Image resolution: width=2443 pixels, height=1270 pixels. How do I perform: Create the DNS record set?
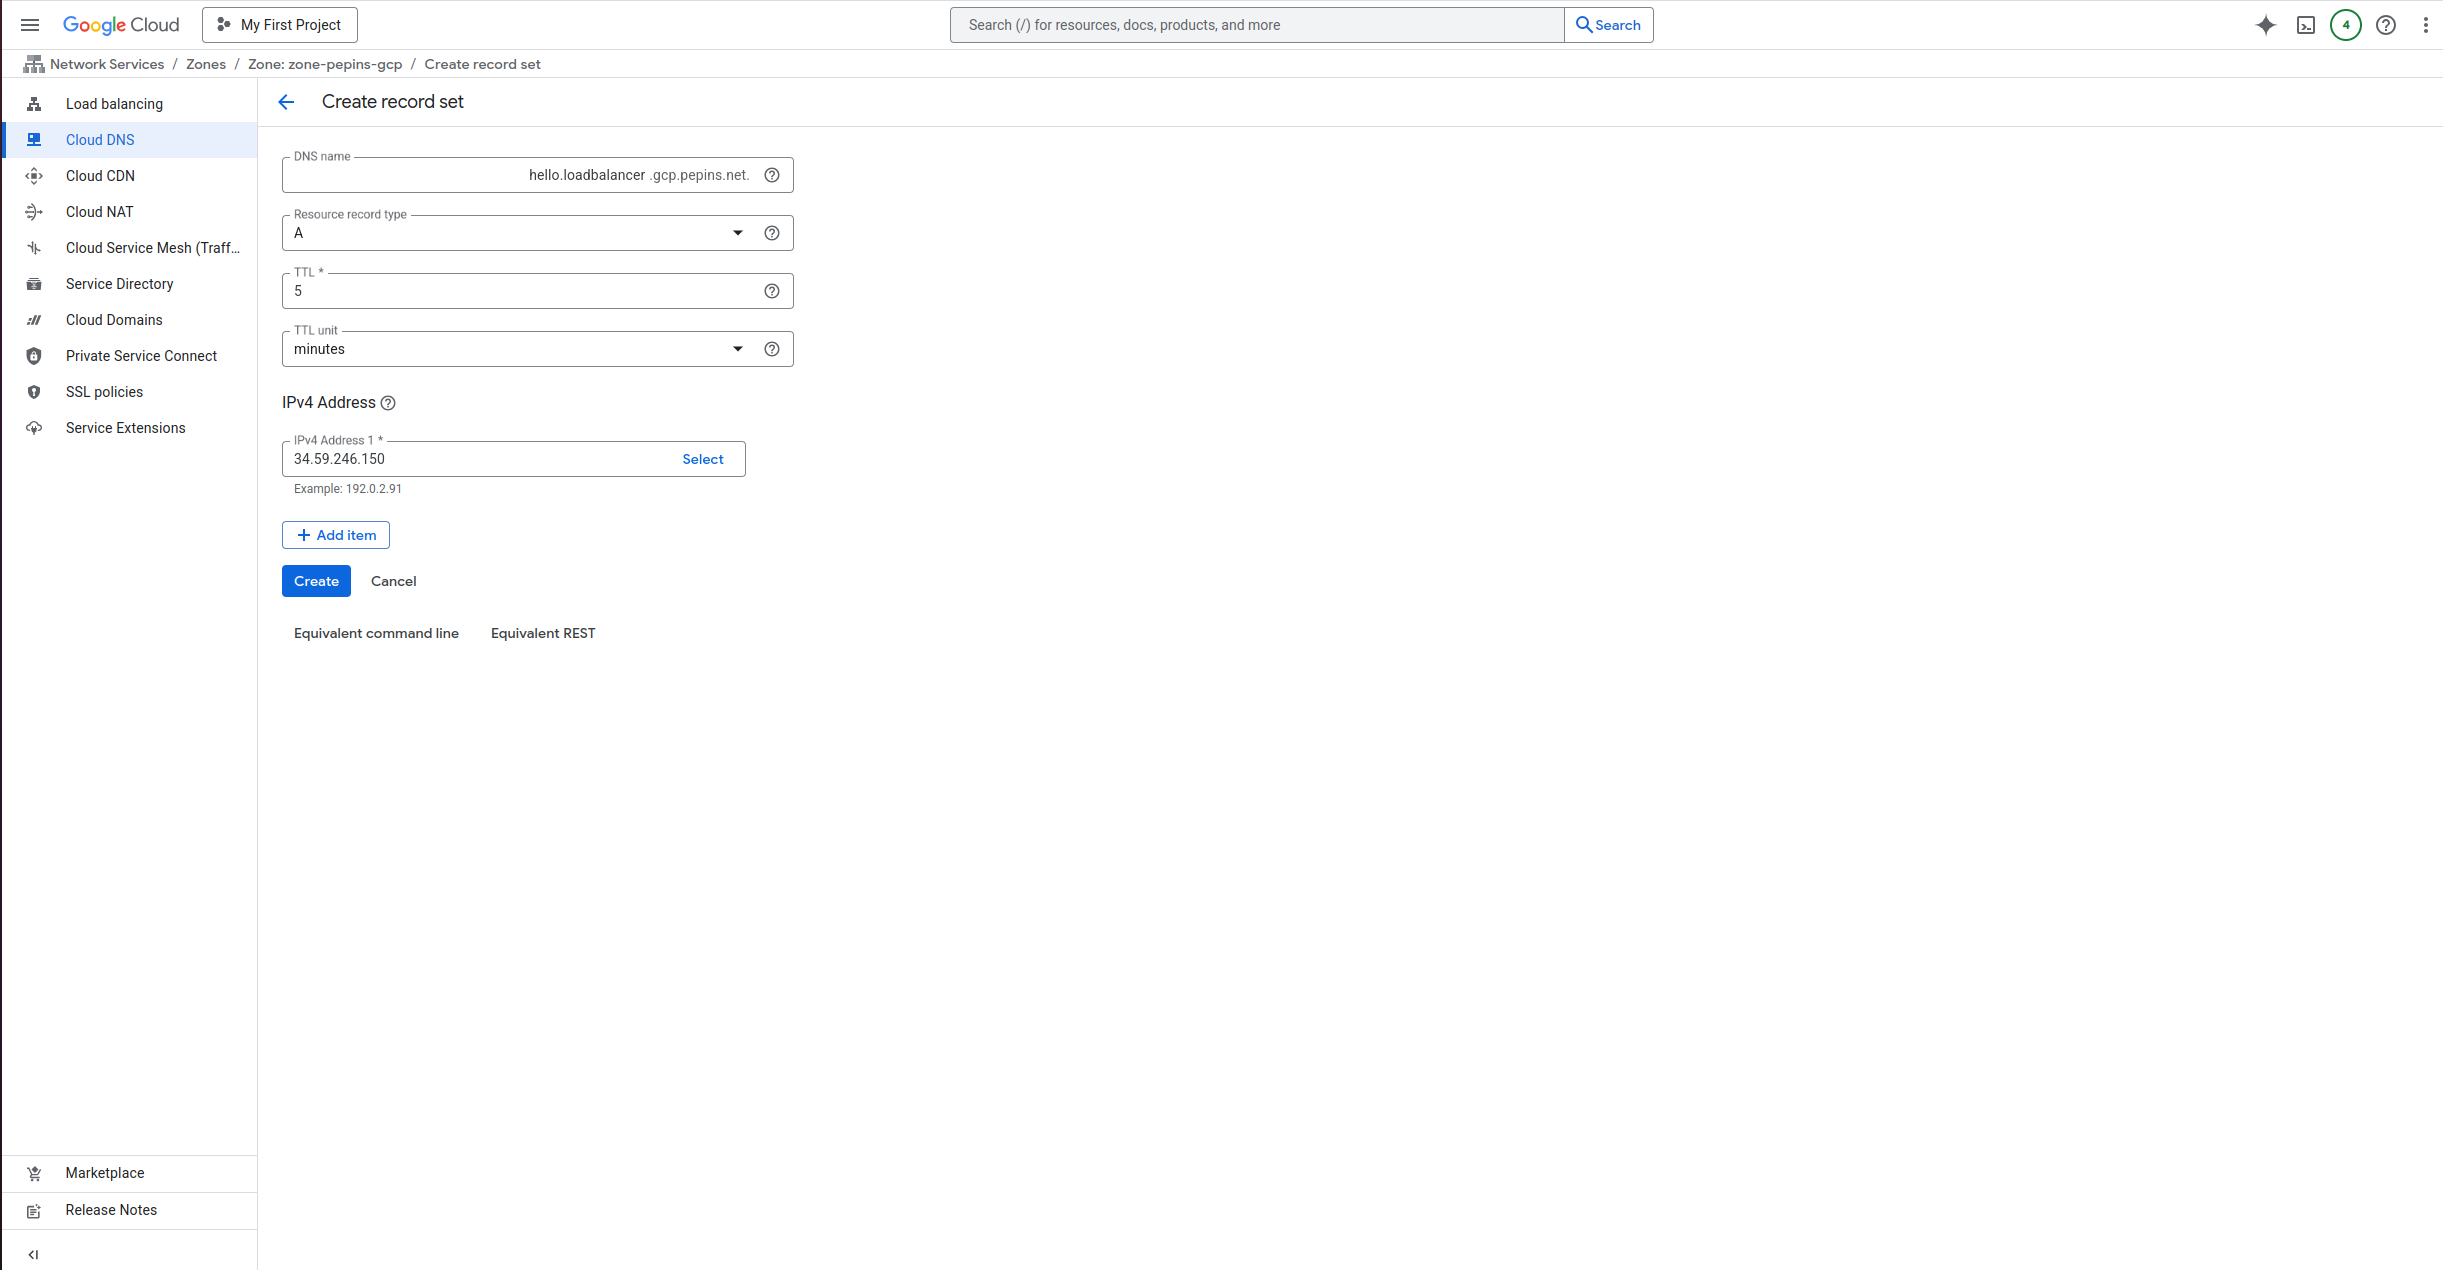point(316,581)
